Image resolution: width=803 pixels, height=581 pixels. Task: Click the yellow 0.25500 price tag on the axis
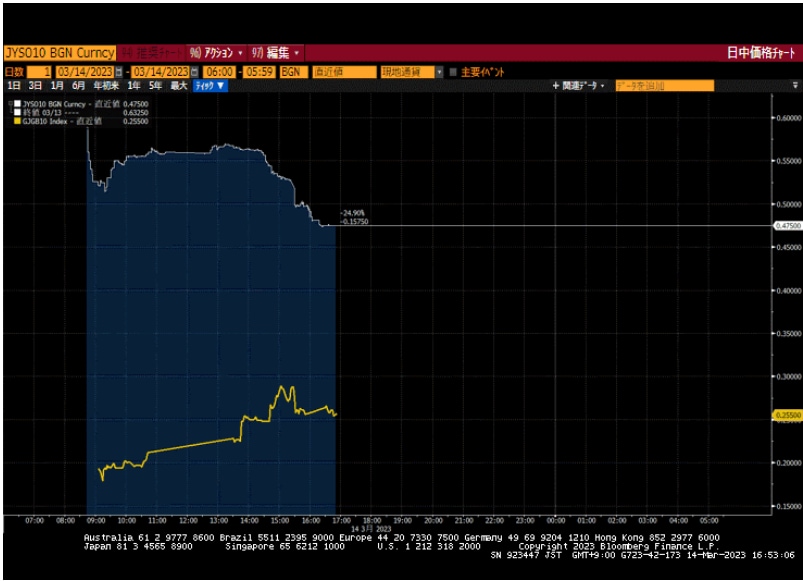click(788, 415)
